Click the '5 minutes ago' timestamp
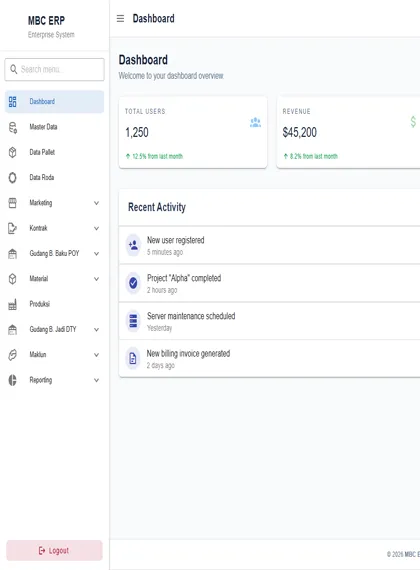The image size is (420, 570). coord(165,252)
